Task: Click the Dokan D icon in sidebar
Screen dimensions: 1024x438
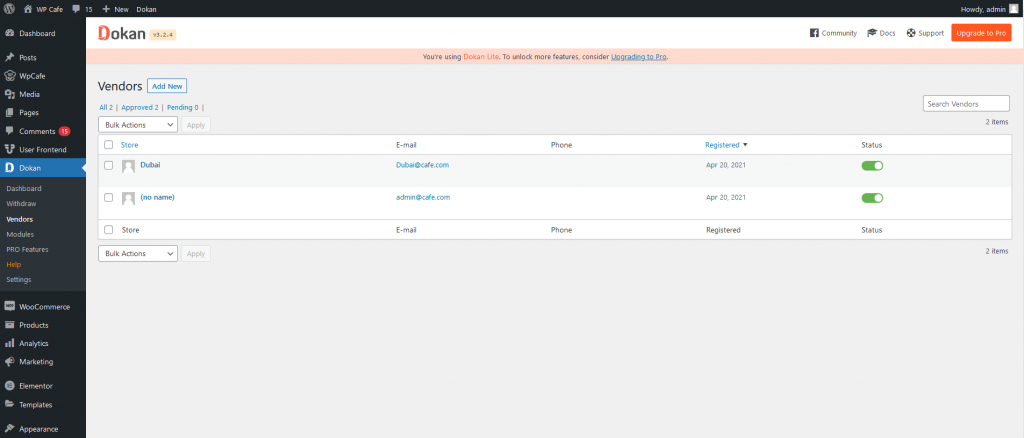Action: click(x=10, y=168)
